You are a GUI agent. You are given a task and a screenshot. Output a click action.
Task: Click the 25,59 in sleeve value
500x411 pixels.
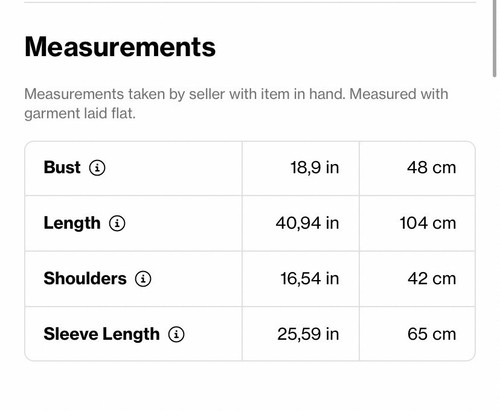(x=308, y=334)
